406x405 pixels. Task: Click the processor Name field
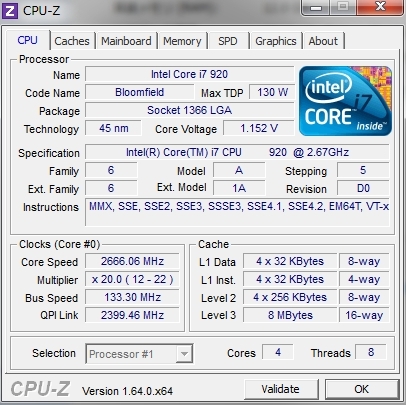point(189,74)
